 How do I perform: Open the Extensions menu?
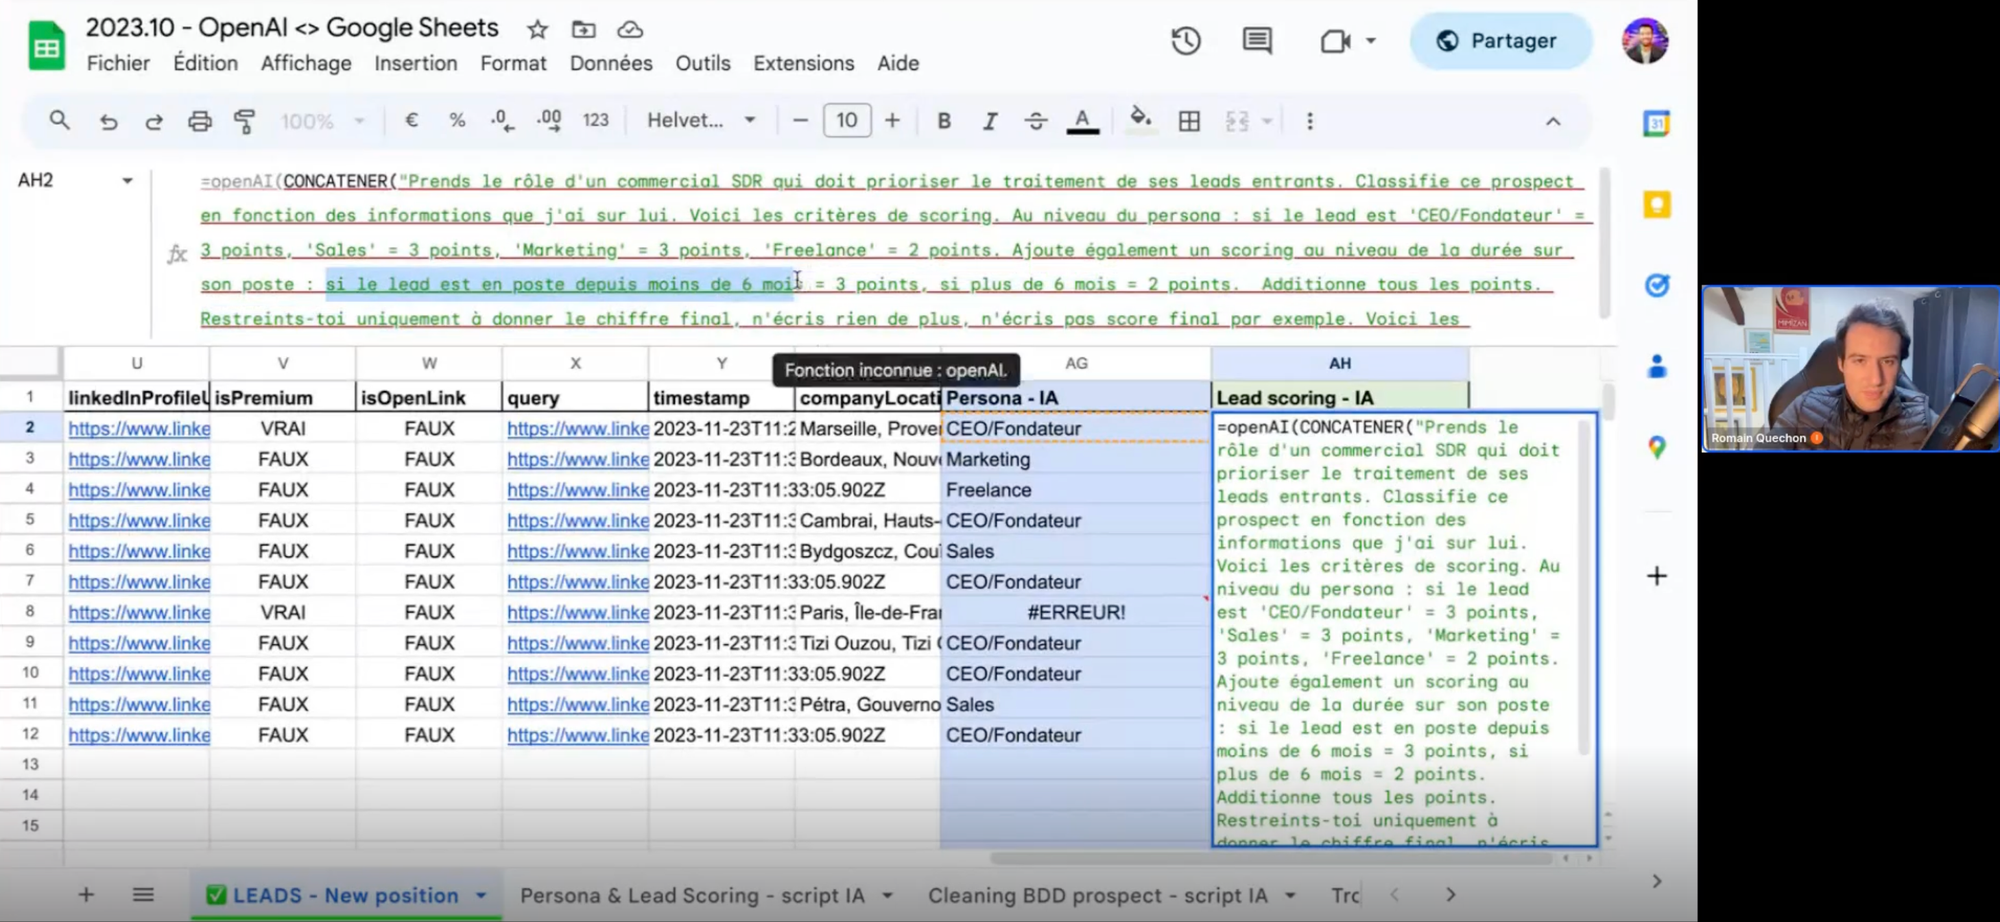(x=803, y=63)
